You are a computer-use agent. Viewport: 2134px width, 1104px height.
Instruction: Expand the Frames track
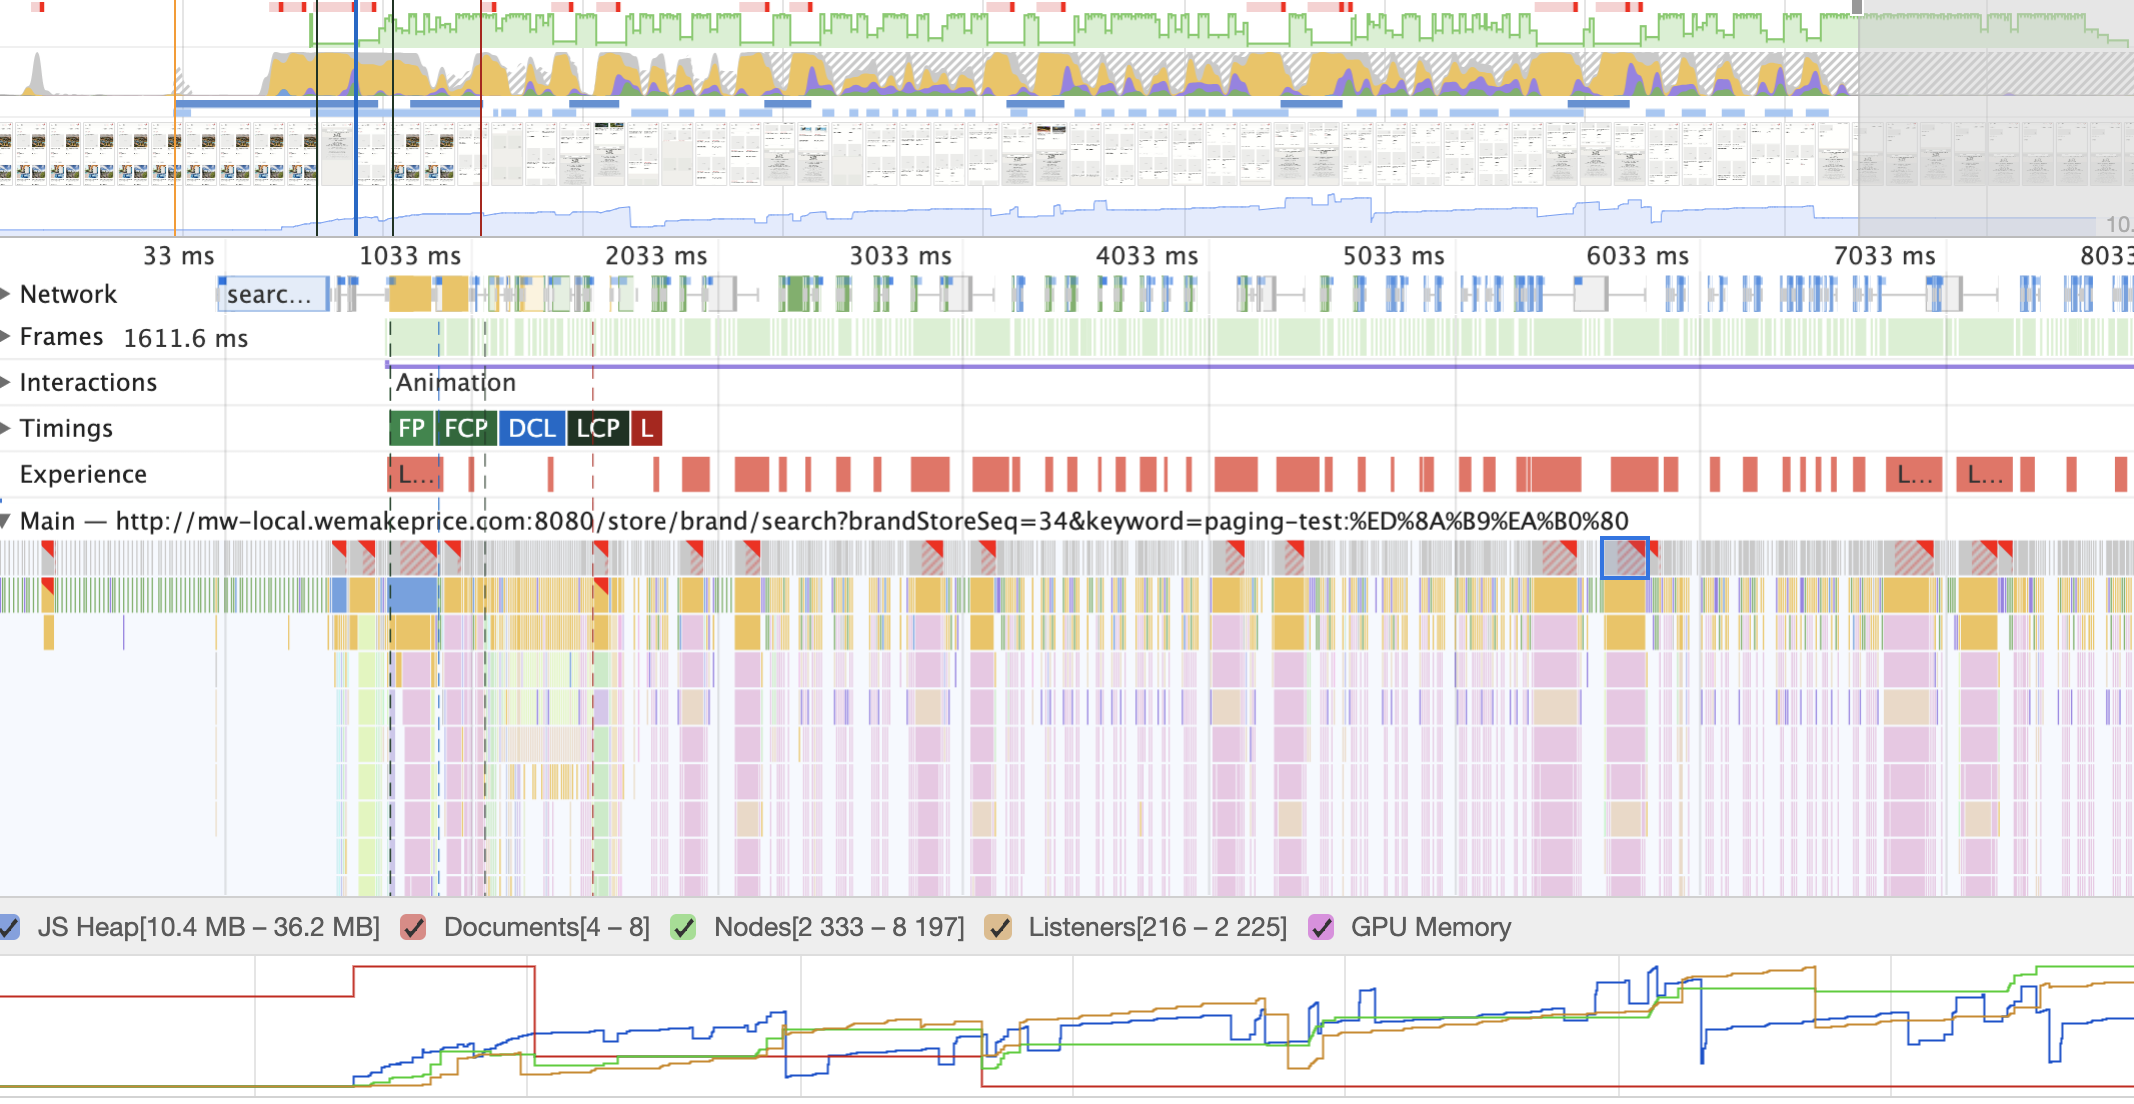(6, 337)
